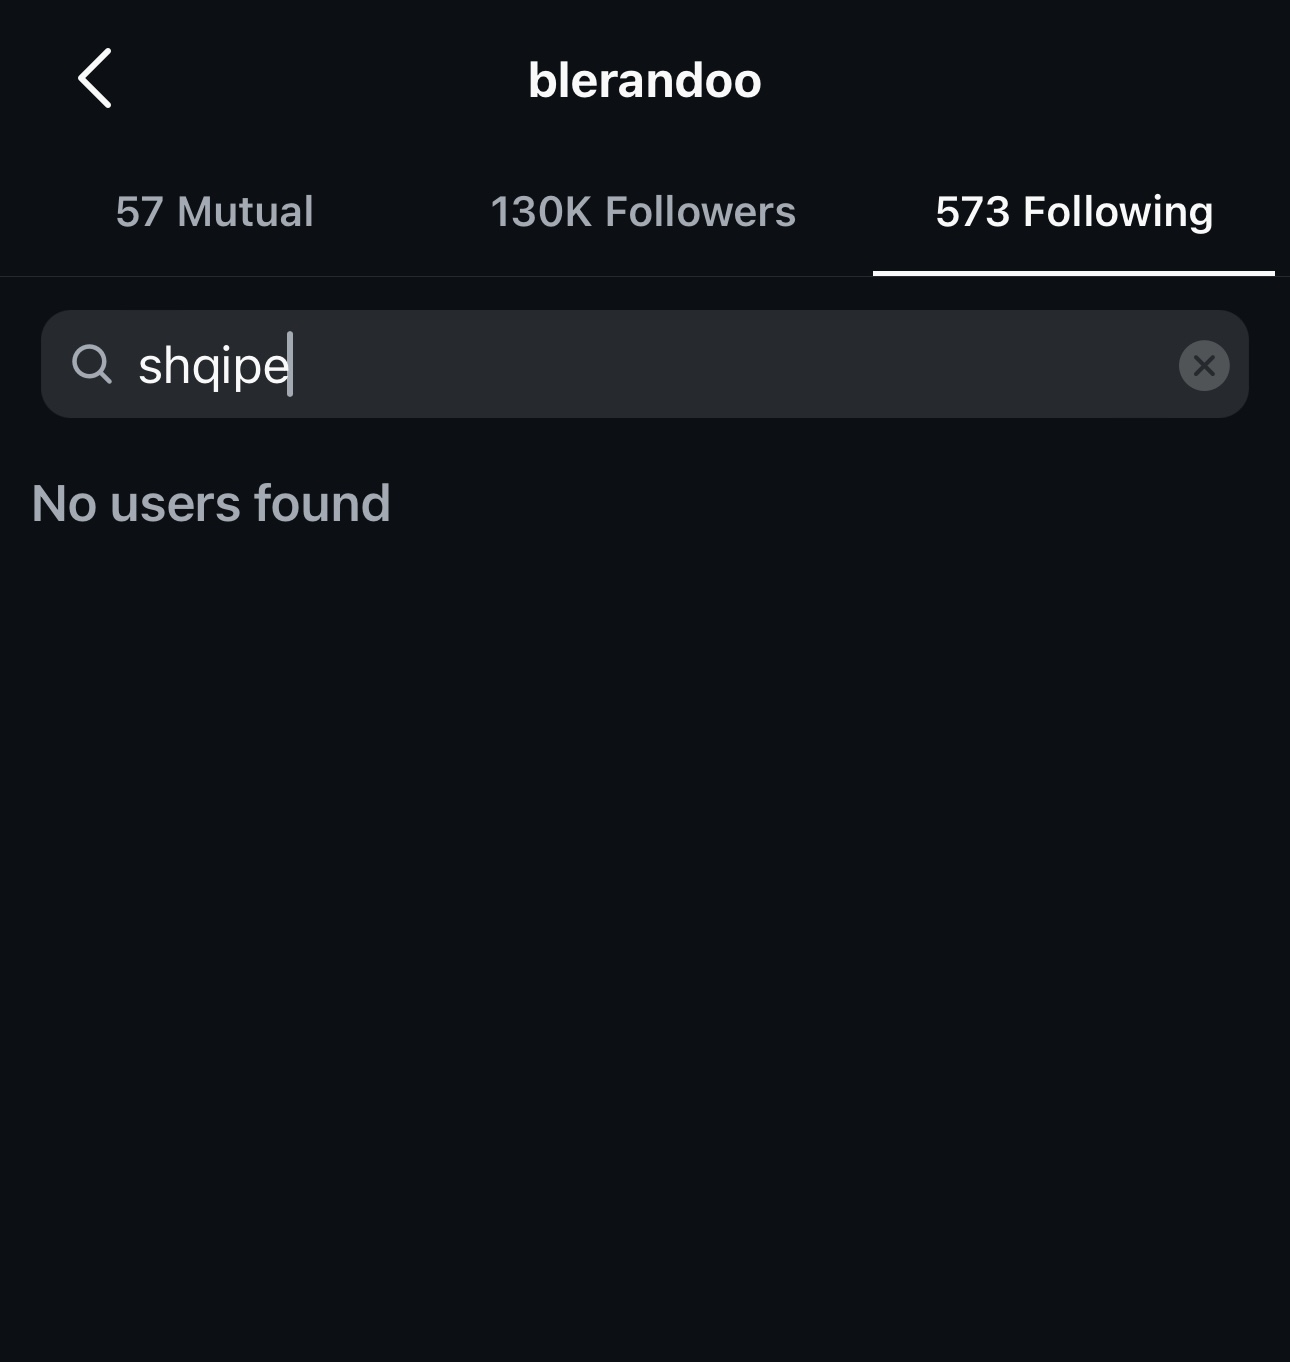This screenshot has width=1290, height=1362.
Task: Click the empty results area below message
Action: click(645, 900)
